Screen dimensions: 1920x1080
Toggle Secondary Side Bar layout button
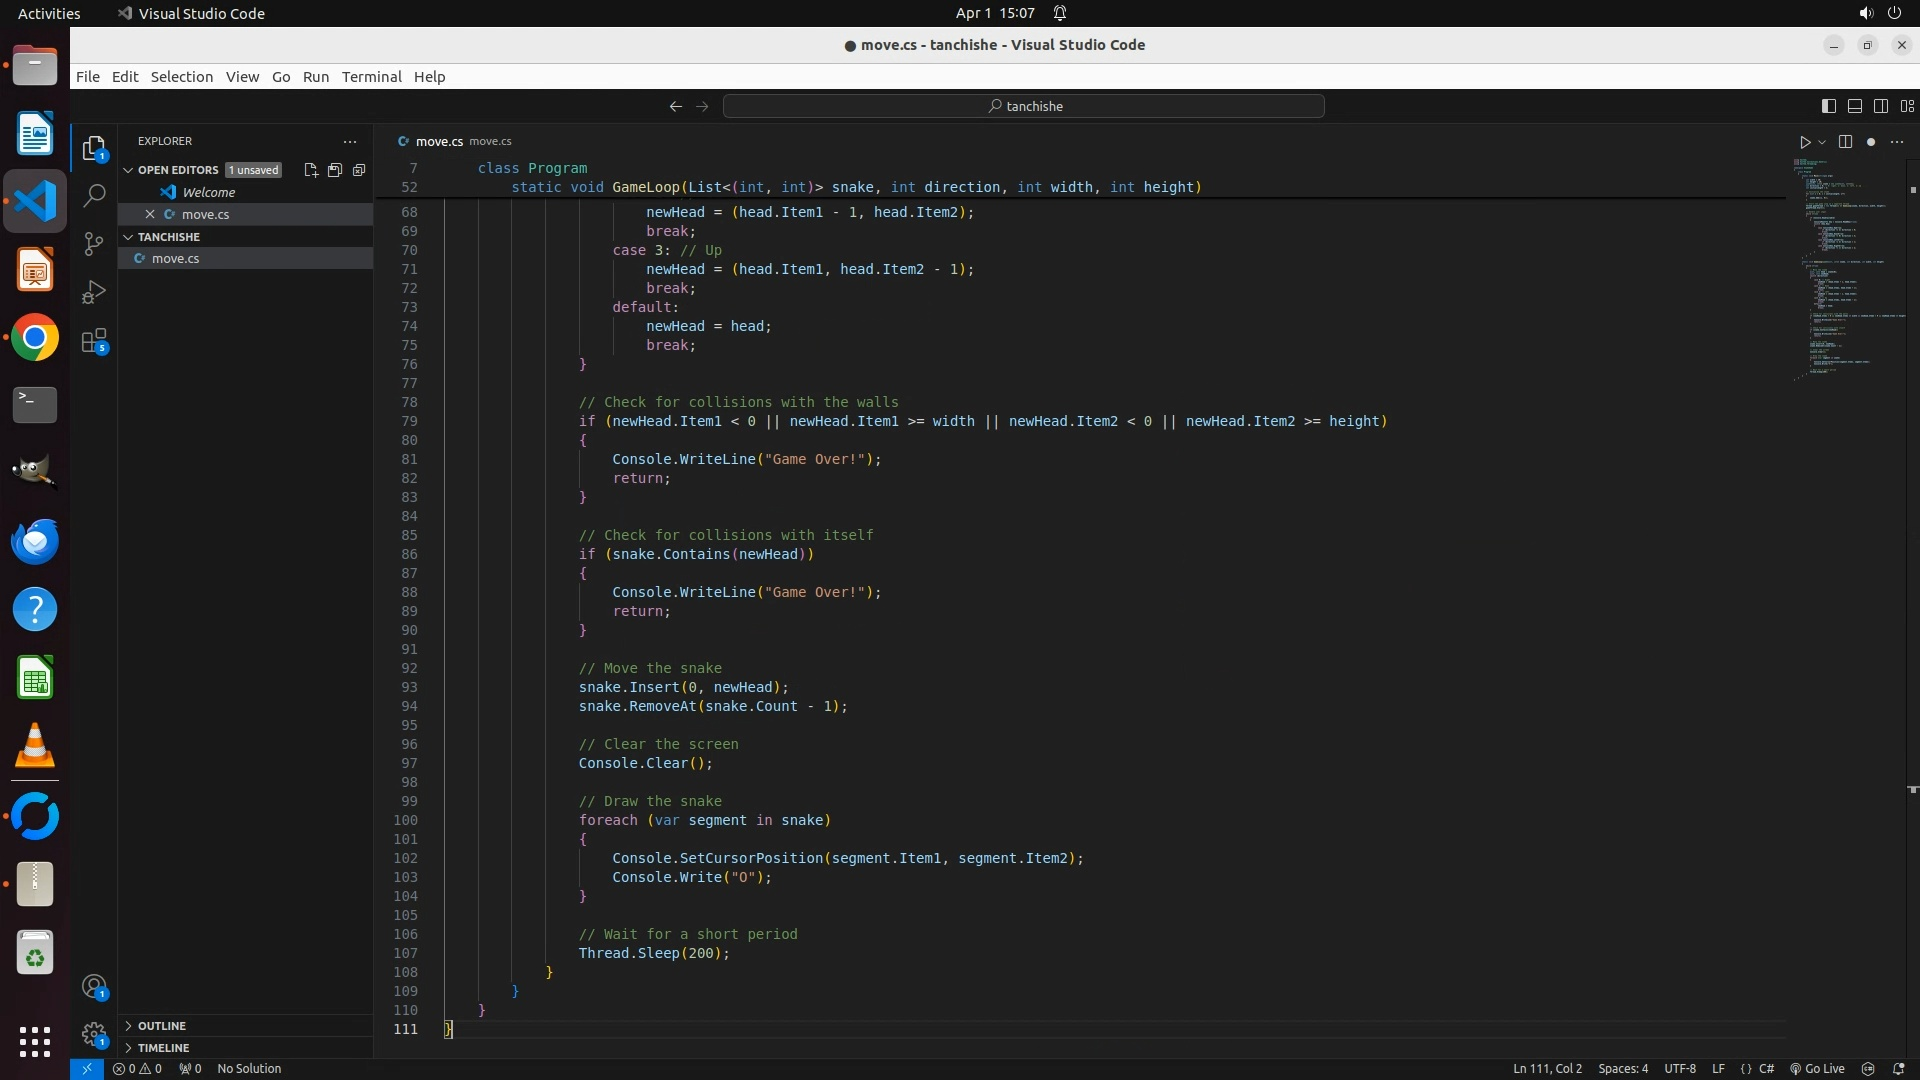tap(1880, 106)
